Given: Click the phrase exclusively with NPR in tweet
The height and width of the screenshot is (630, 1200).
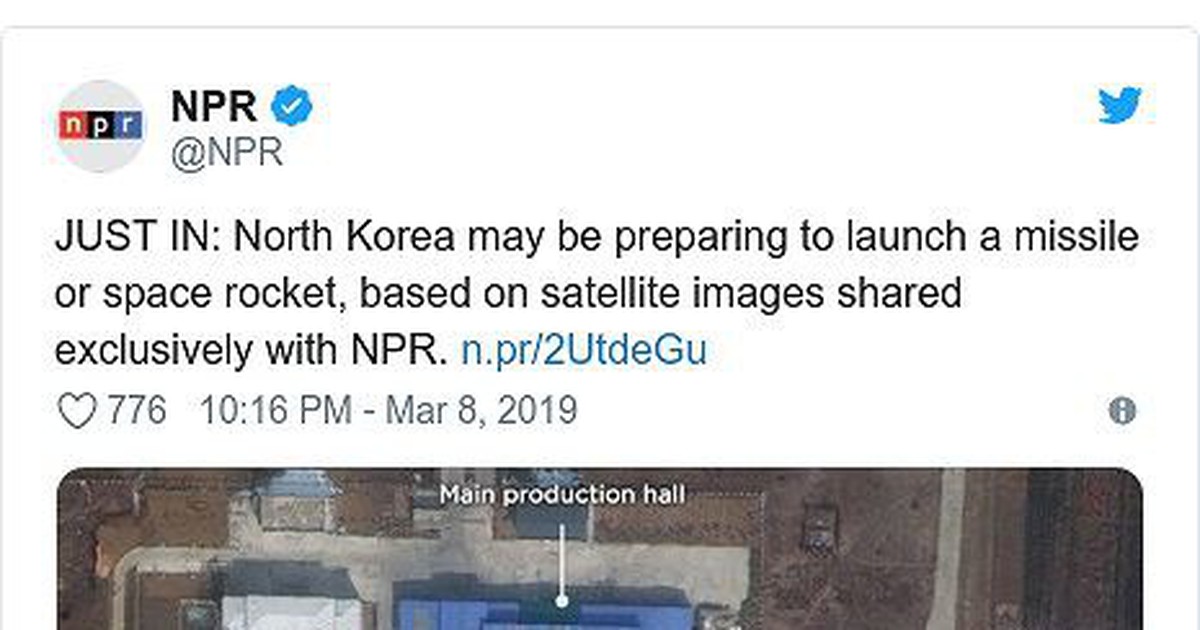Looking at the screenshot, I should click(x=248, y=351).
